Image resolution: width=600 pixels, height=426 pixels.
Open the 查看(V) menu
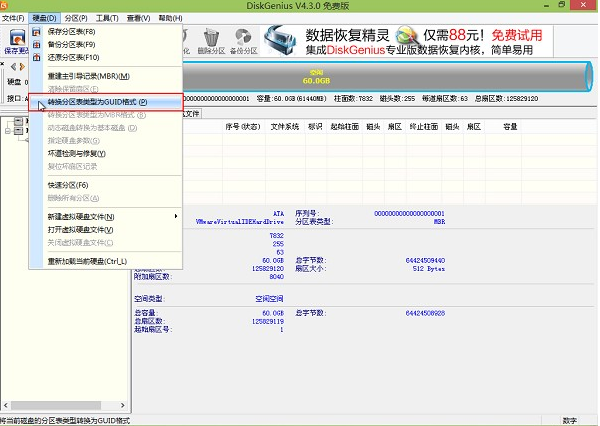(139, 18)
